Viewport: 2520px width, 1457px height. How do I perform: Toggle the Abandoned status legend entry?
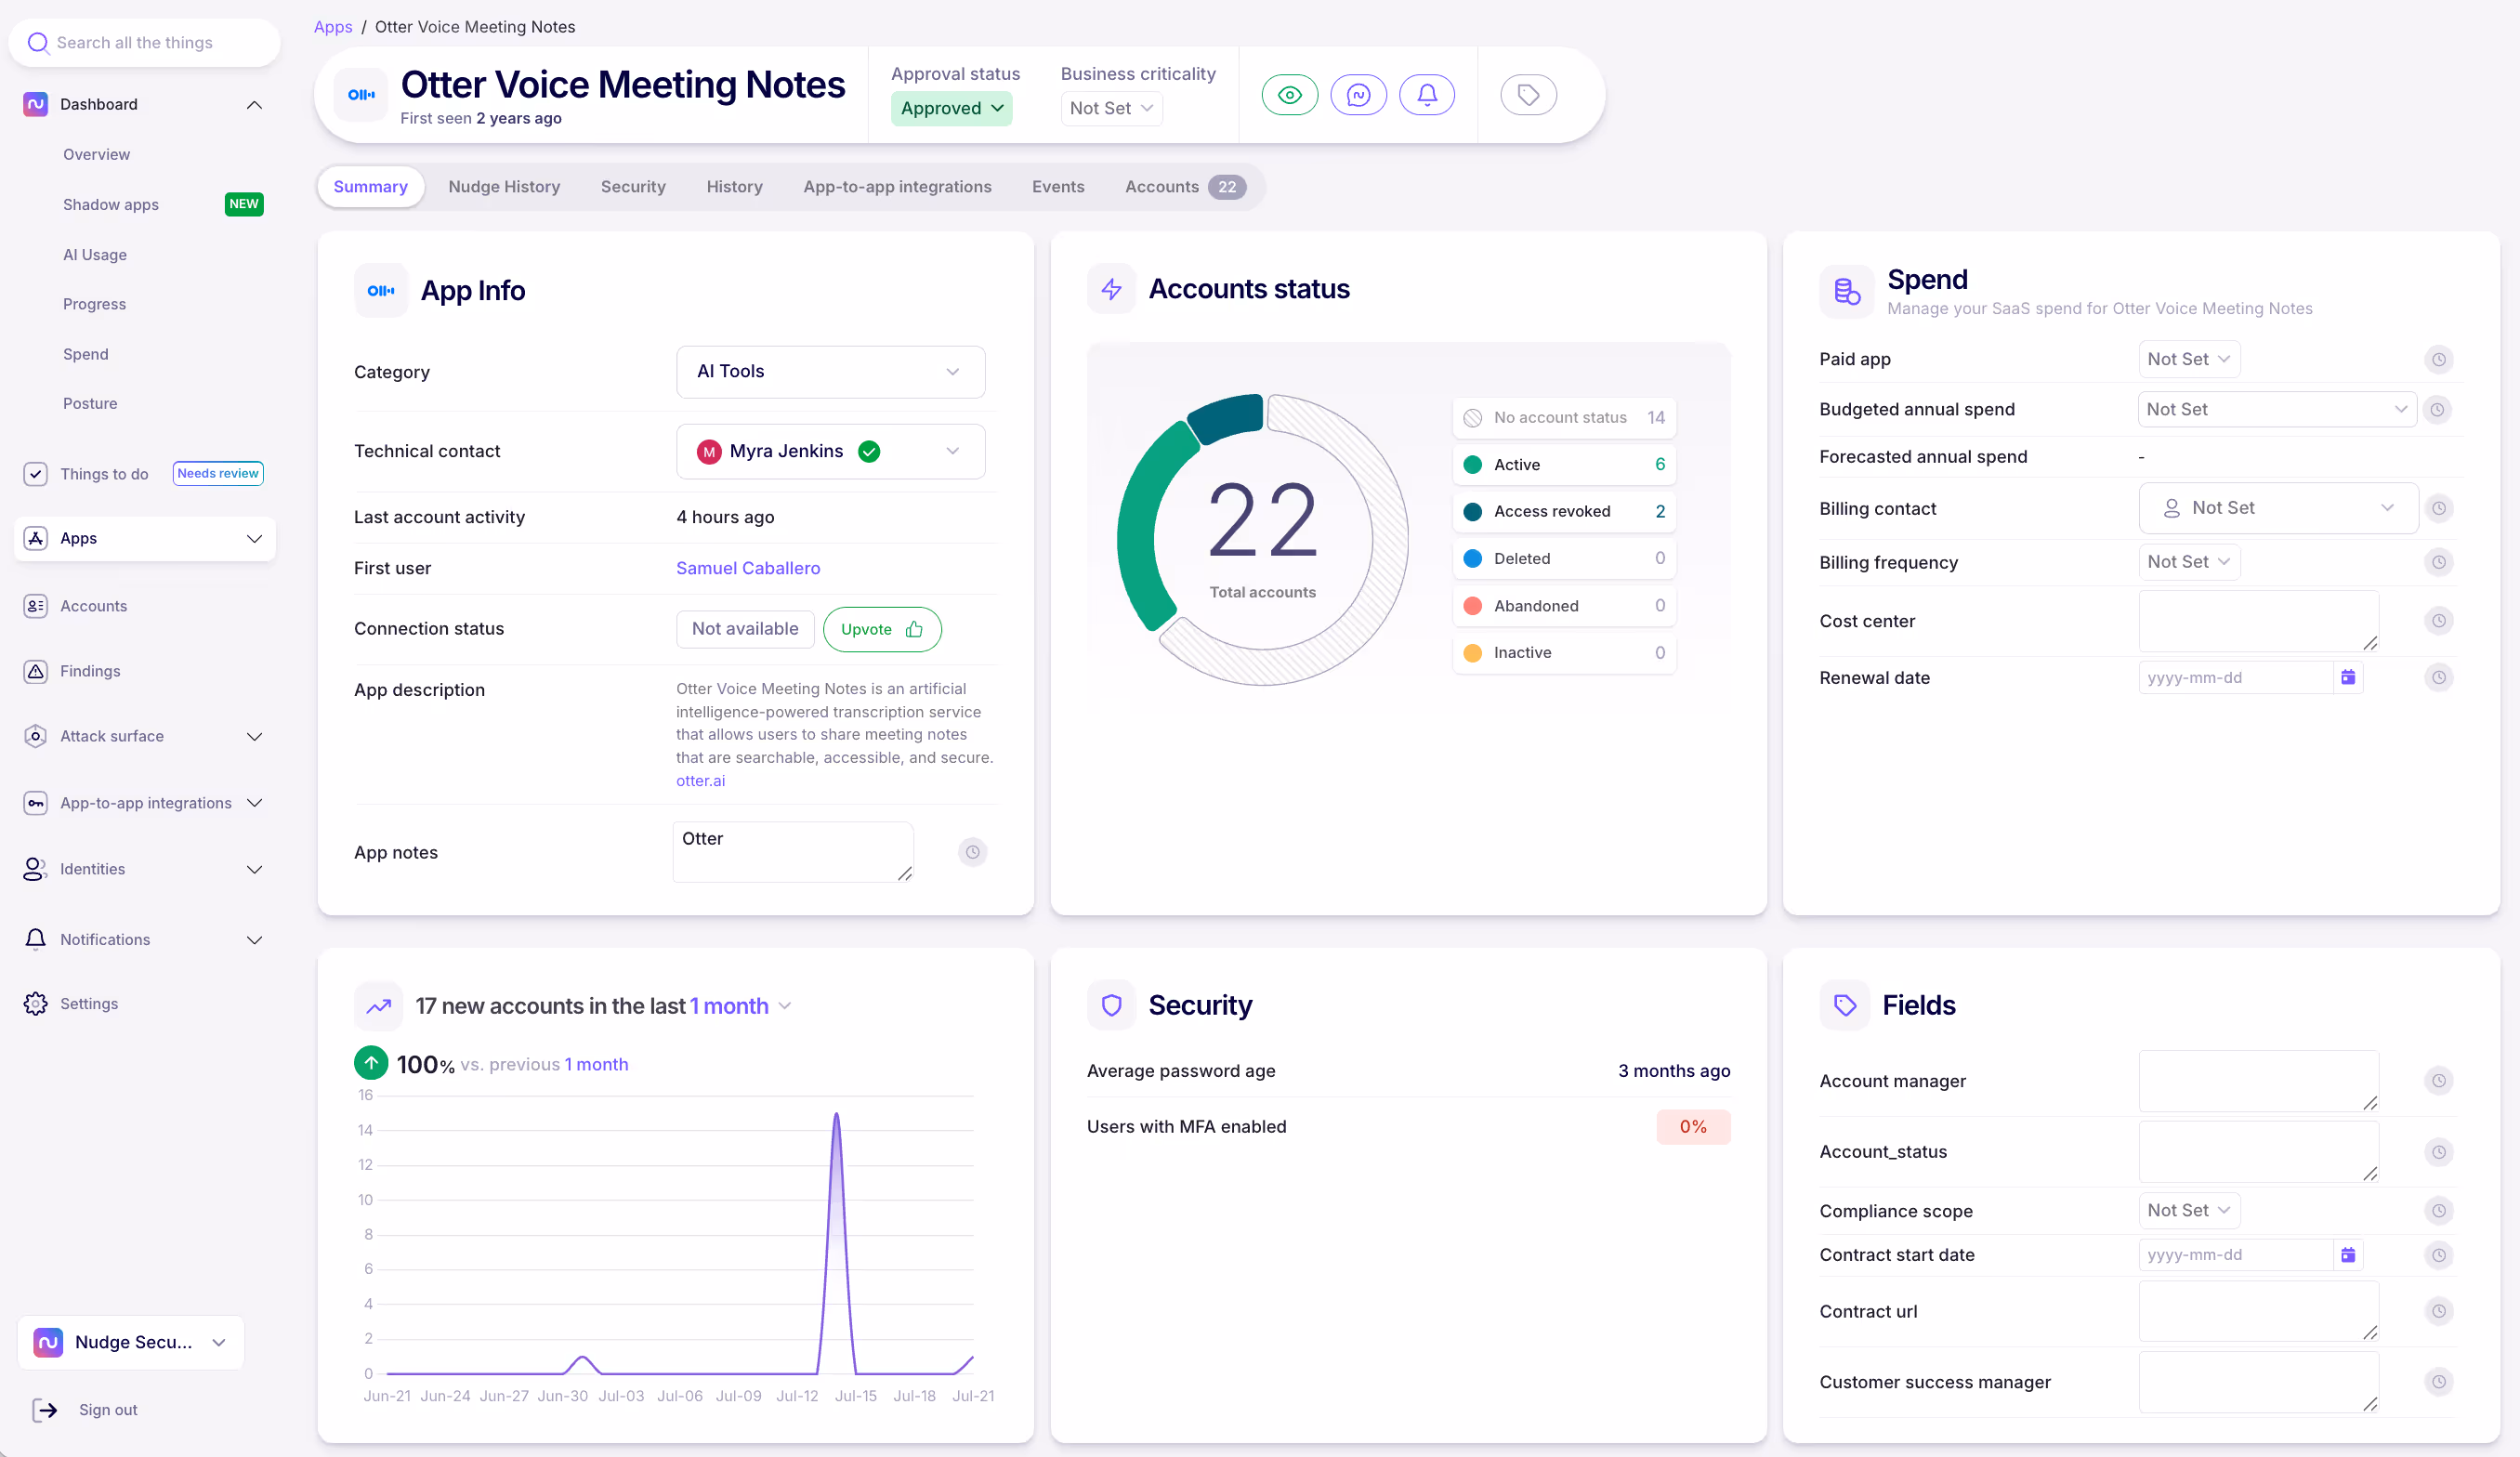click(x=1563, y=606)
